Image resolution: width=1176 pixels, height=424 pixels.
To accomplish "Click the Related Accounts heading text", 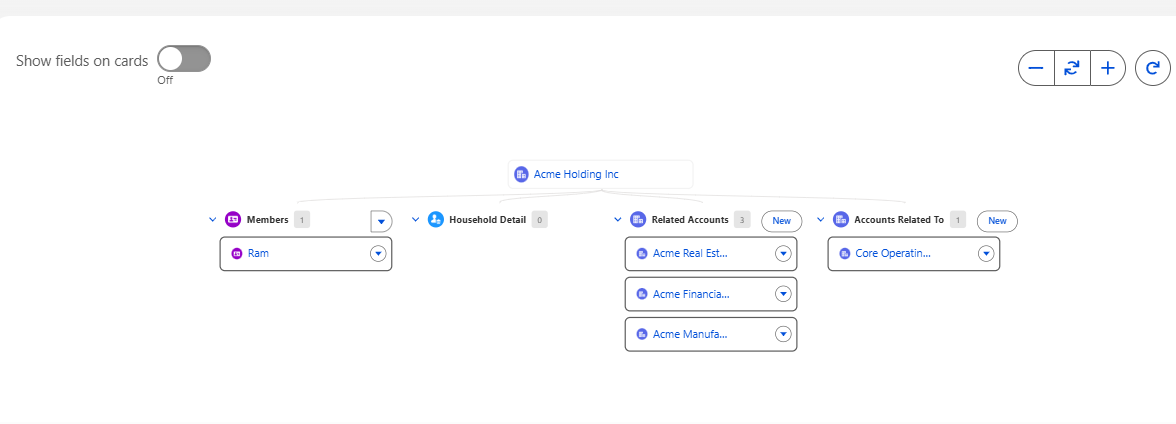I will pyautogui.click(x=690, y=220).
